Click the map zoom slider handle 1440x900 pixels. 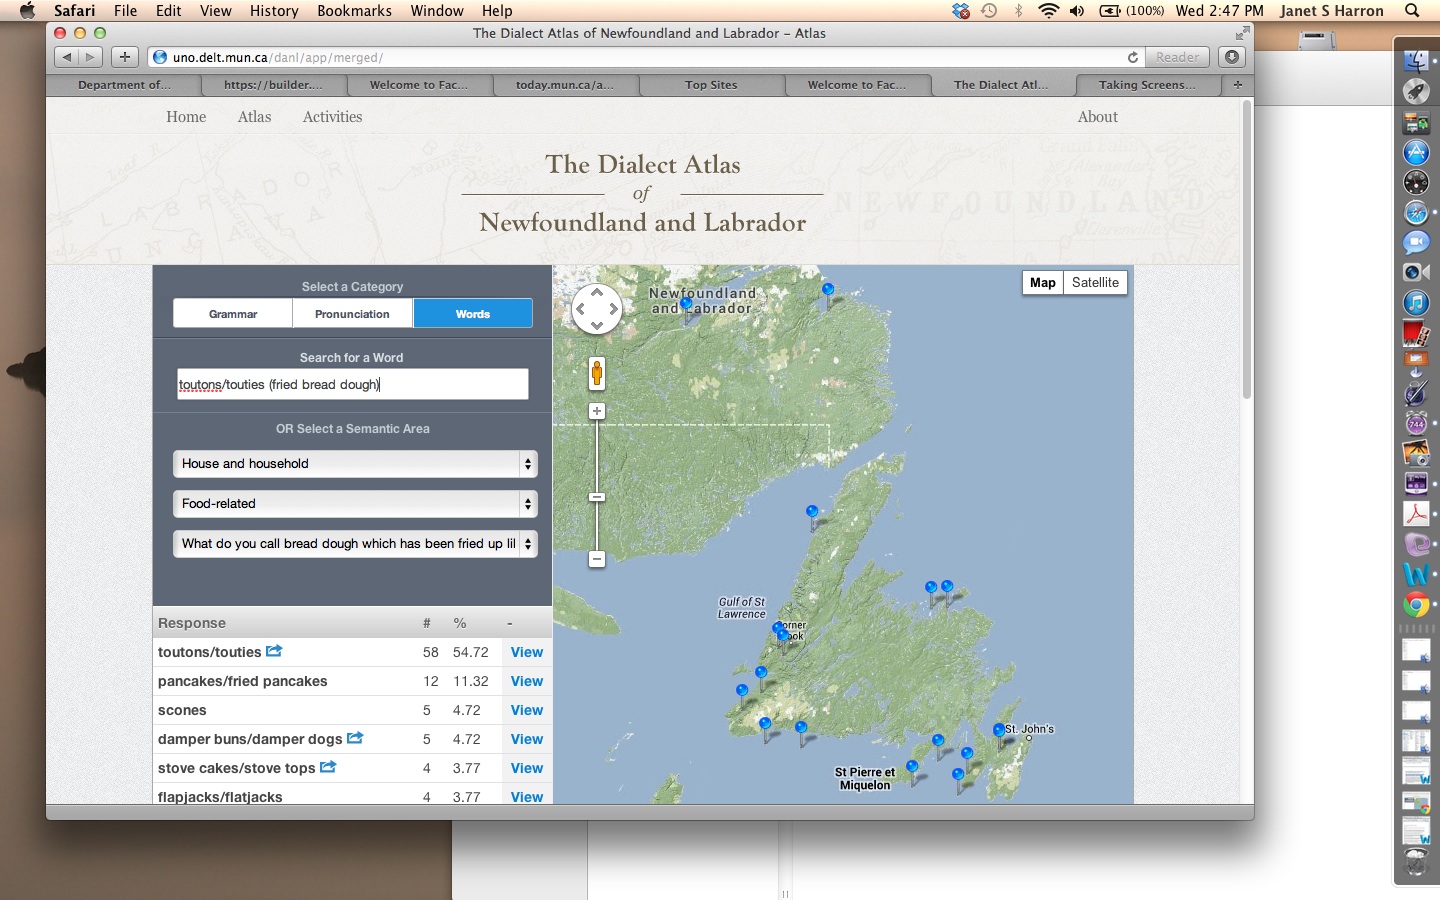(x=597, y=497)
